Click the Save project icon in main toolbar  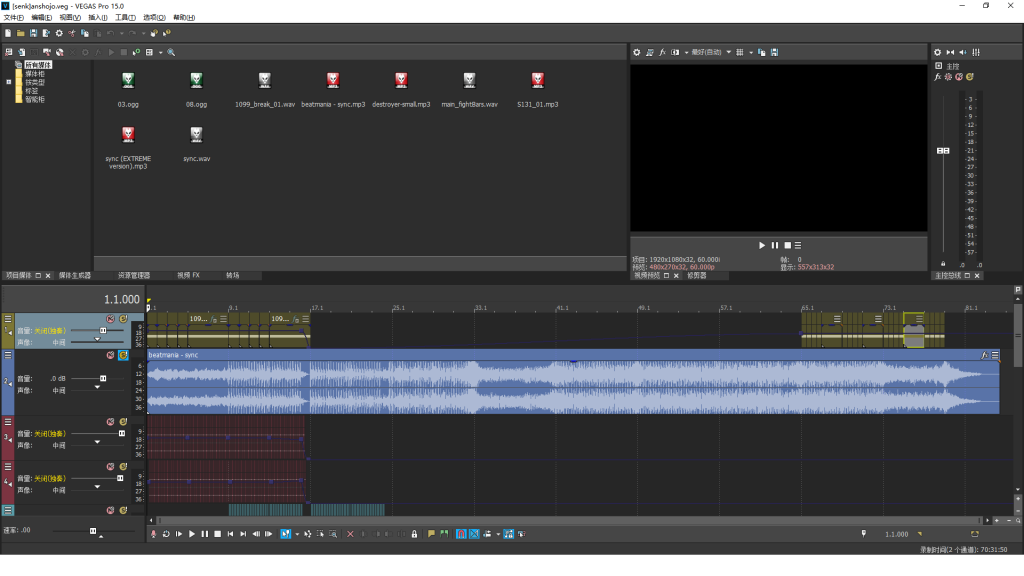coord(33,33)
